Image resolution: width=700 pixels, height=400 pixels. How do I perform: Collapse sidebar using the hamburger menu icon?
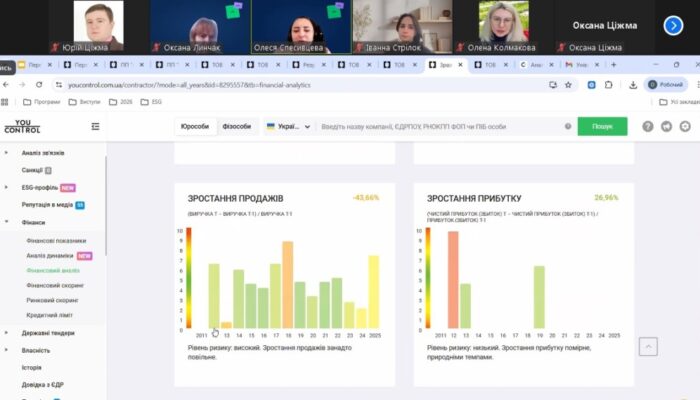[95, 126]
